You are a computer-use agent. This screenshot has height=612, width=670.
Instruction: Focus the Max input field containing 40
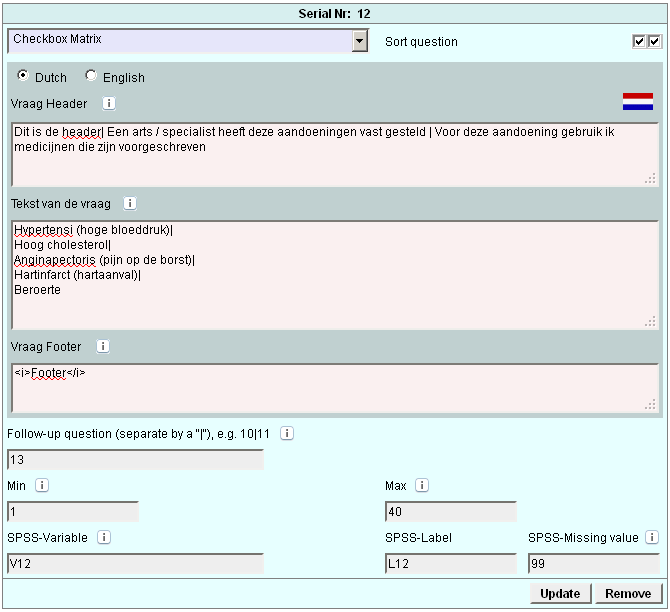(451, 512)
